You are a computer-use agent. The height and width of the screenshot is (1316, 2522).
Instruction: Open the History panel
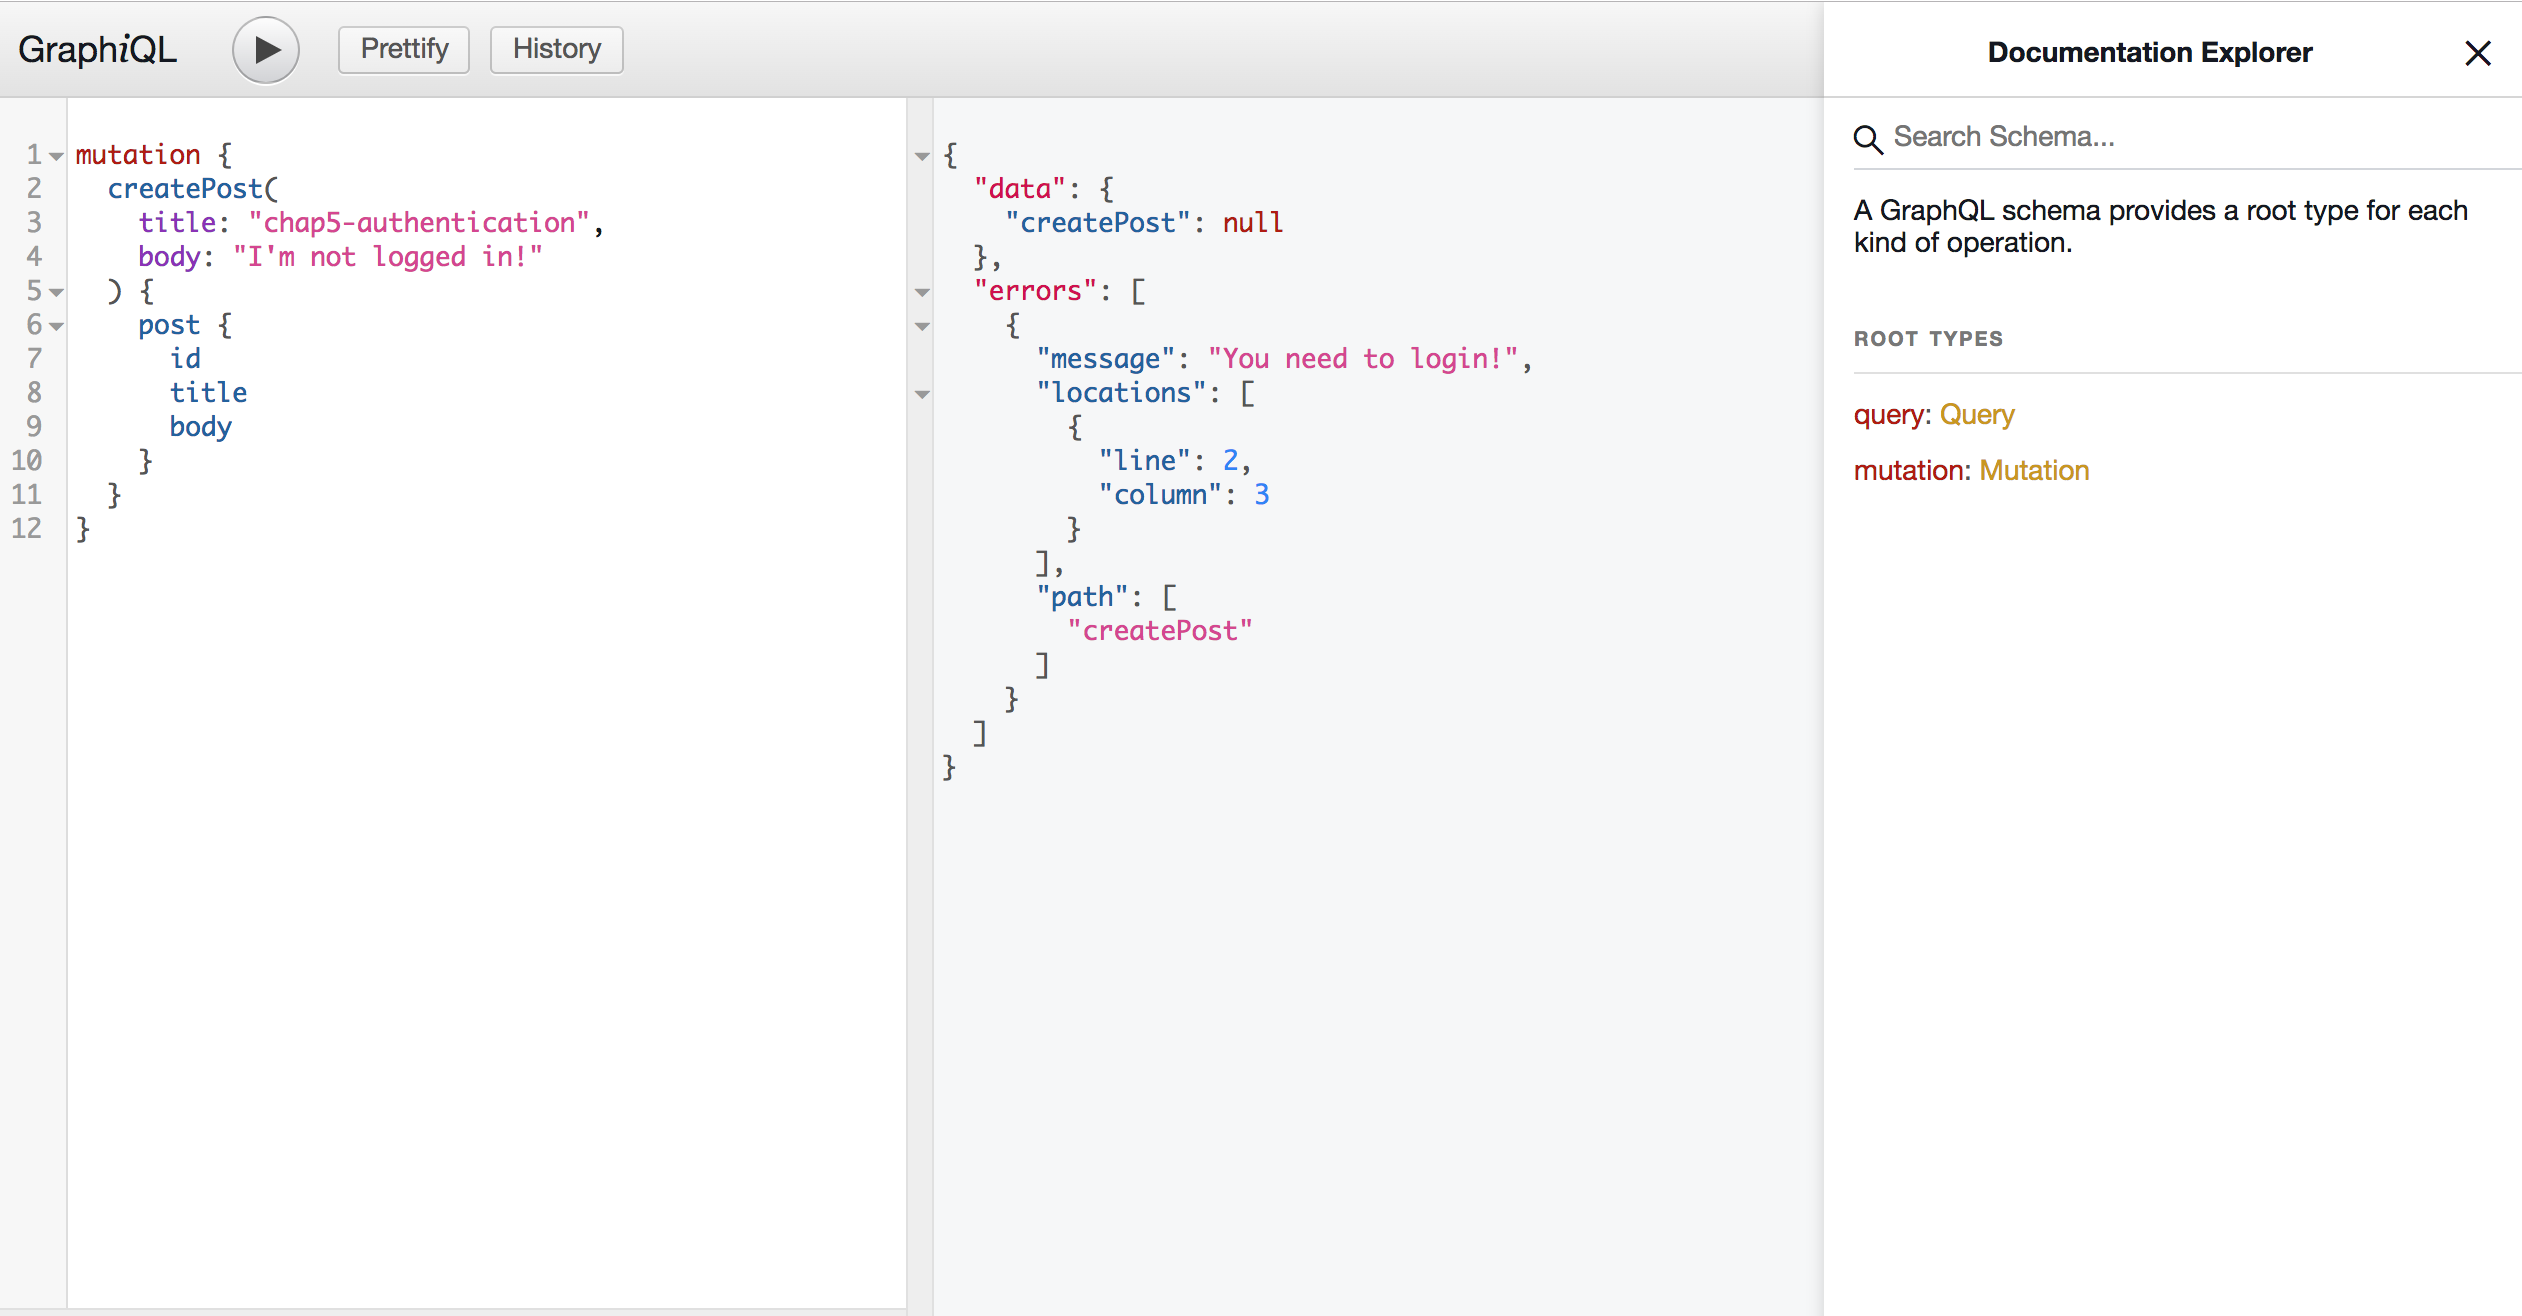pos(556,49)
